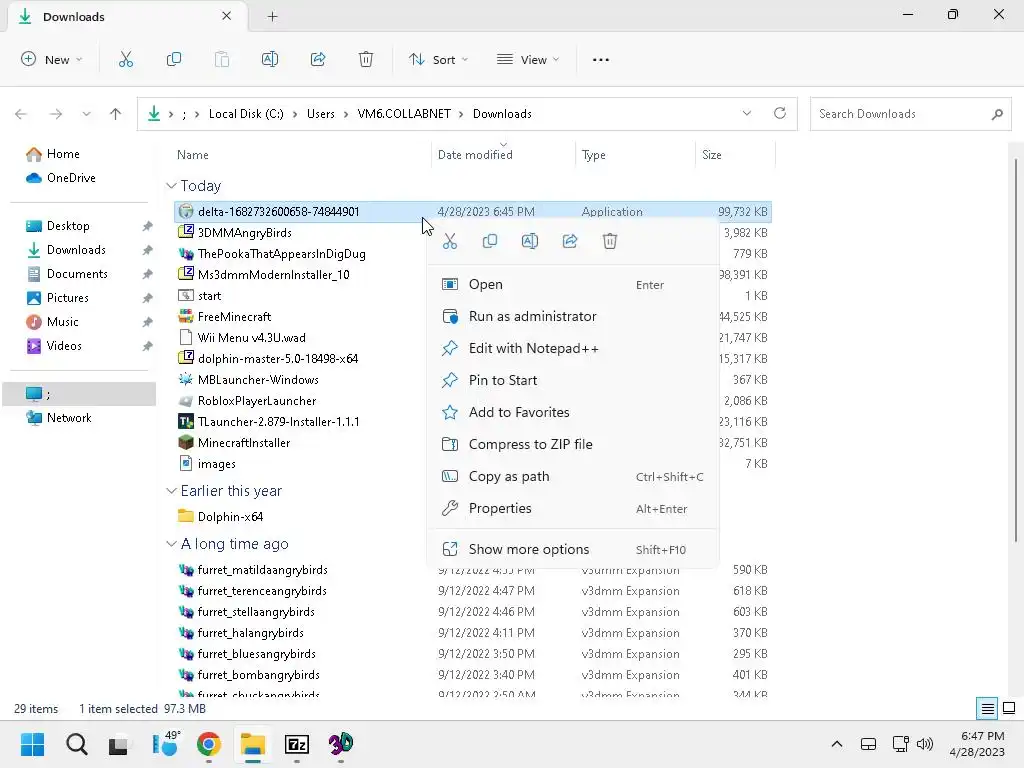
Task: Click the Rename icon in the context menu
Action: pos(530,241)
